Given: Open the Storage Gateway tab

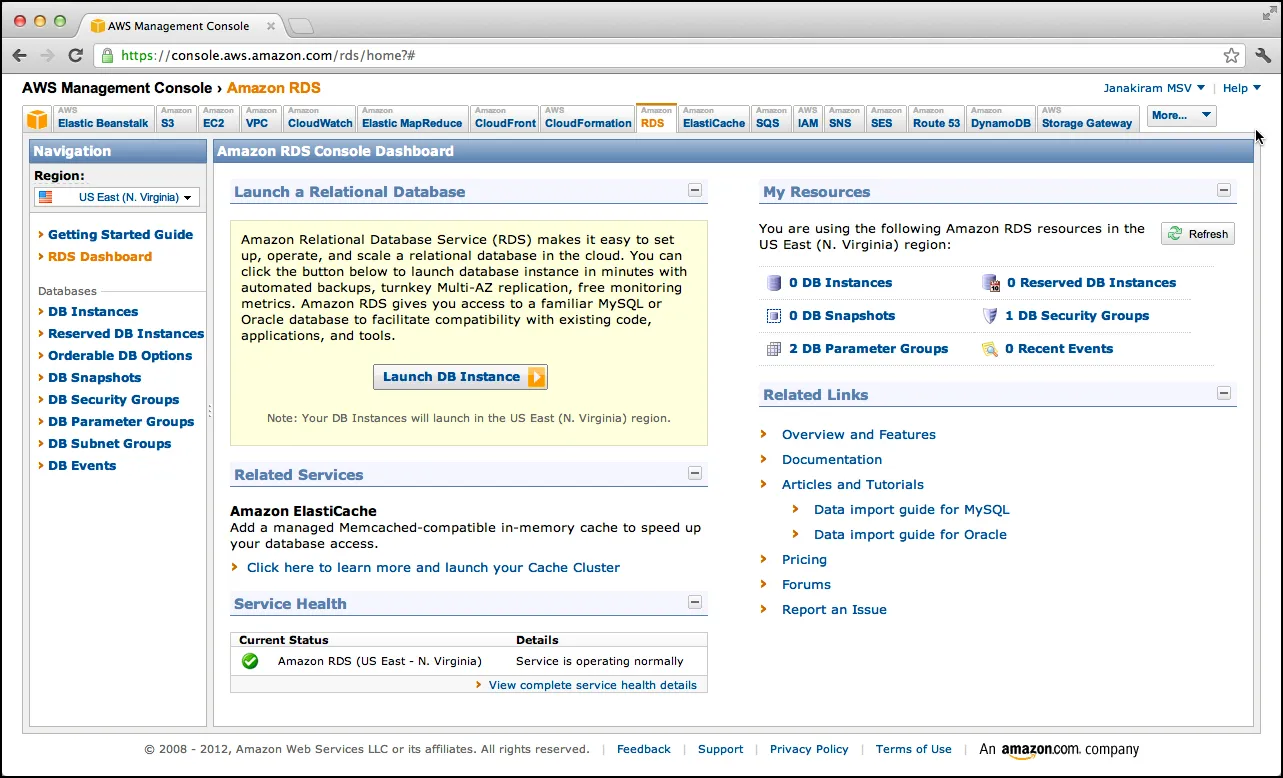Looking at the screenshot, I should pos(1088,119).
